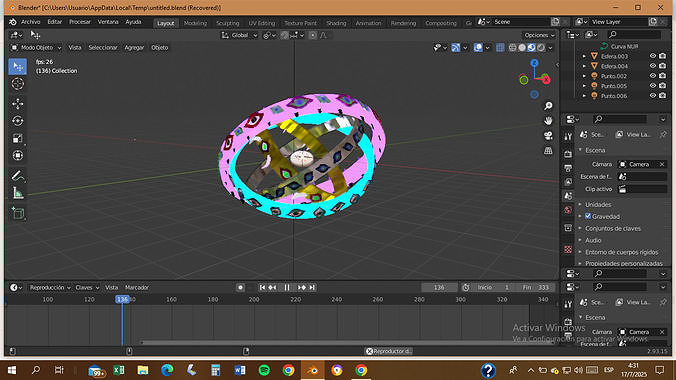
Task: Toggle the Gravedad checkbox
Action: click(588, 216)
